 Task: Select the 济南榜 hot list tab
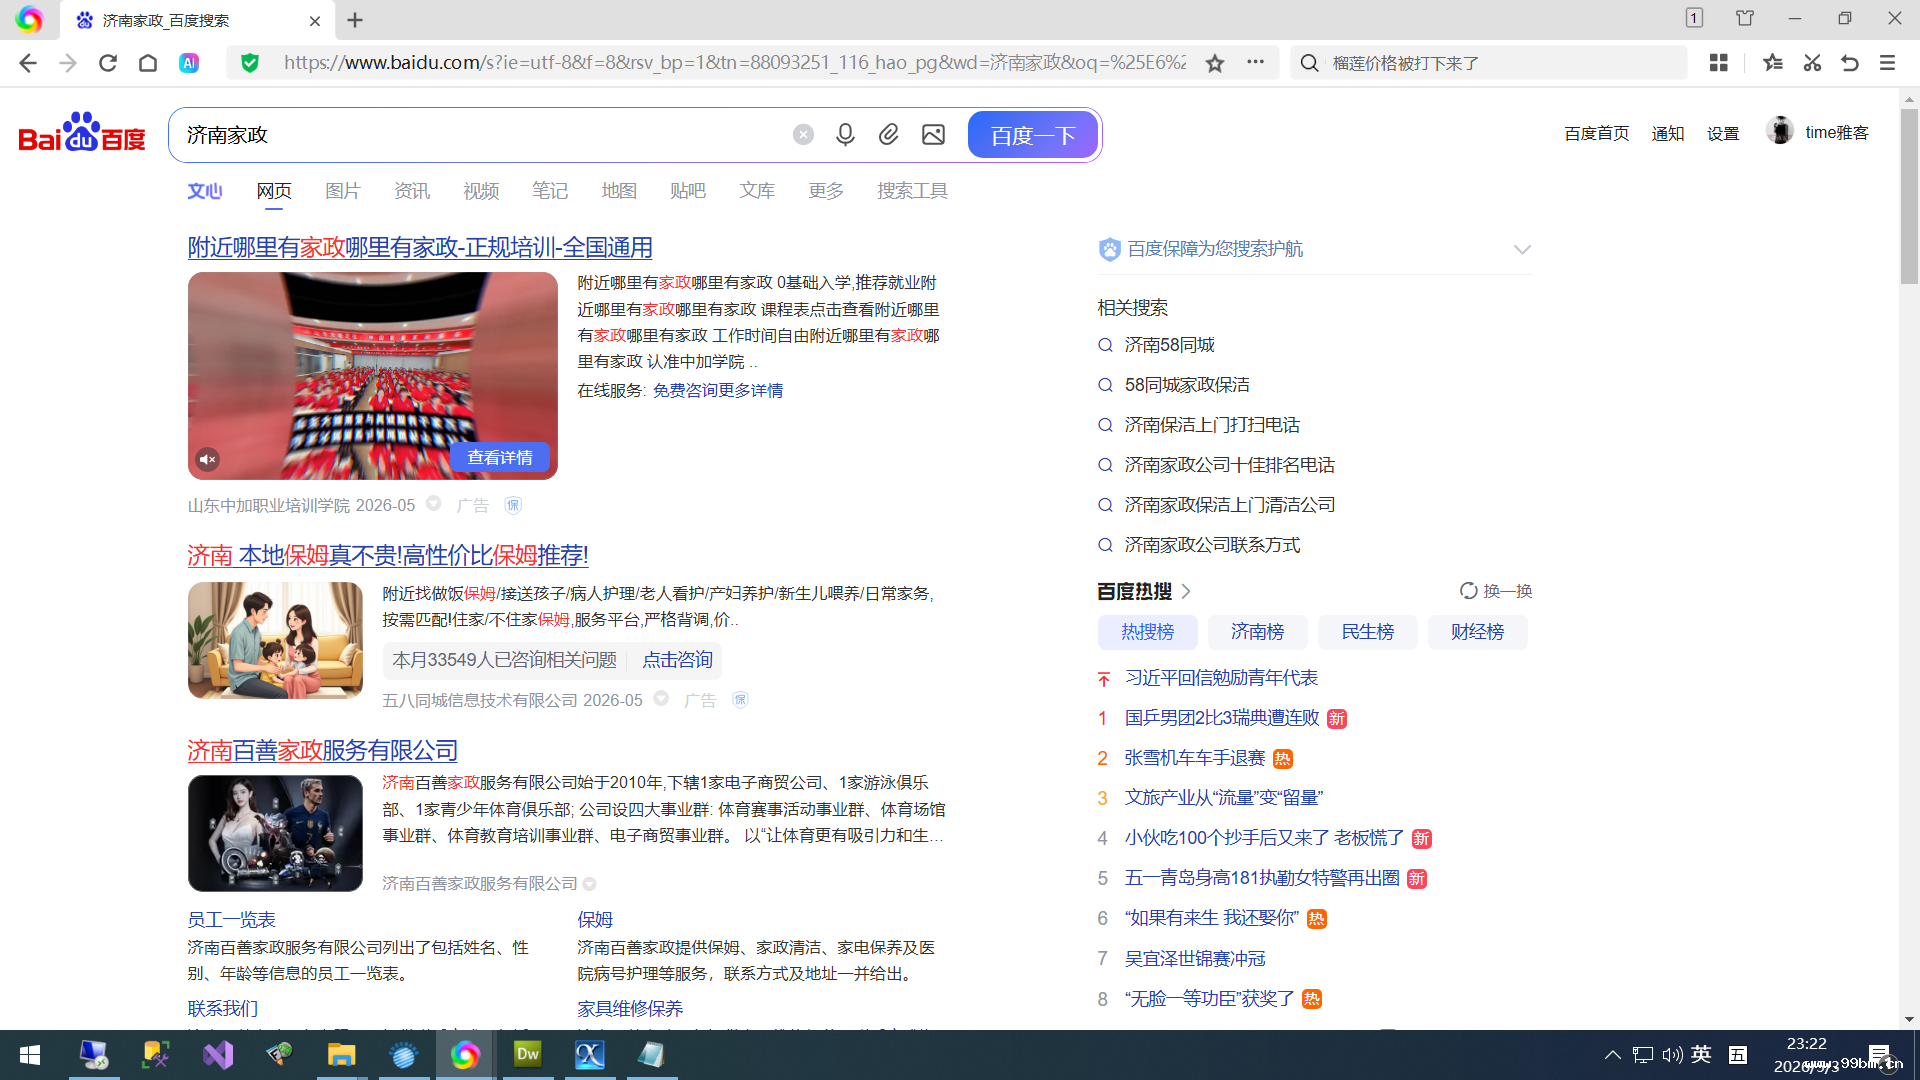[1257, 632]
